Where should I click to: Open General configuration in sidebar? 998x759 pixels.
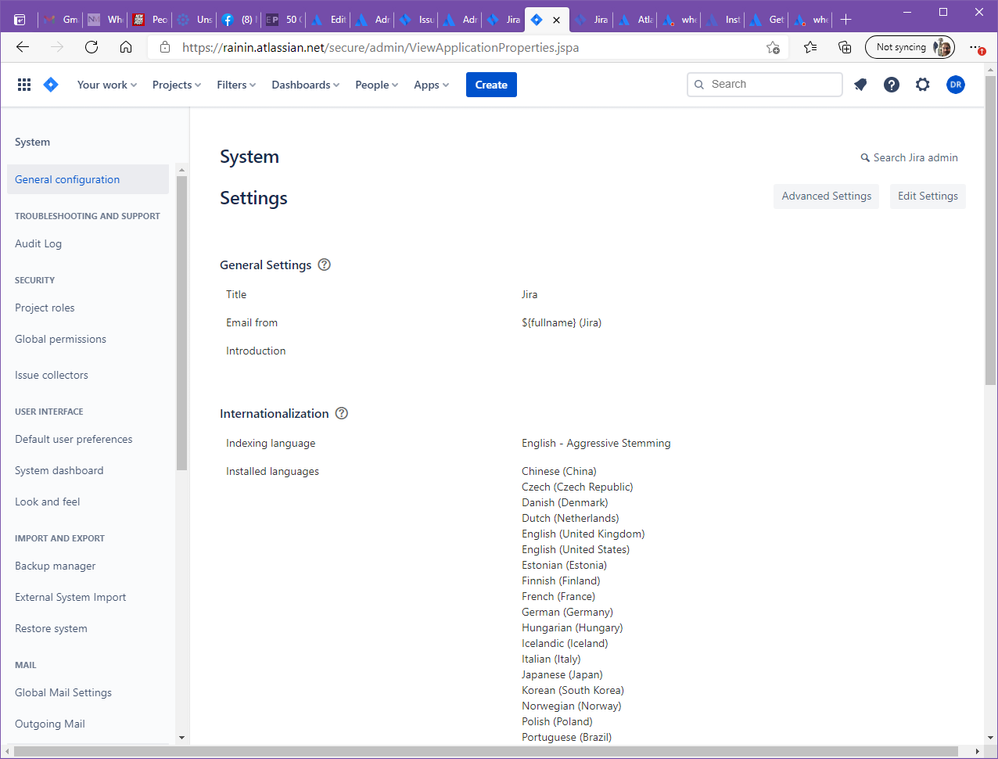tap(88, 180)
